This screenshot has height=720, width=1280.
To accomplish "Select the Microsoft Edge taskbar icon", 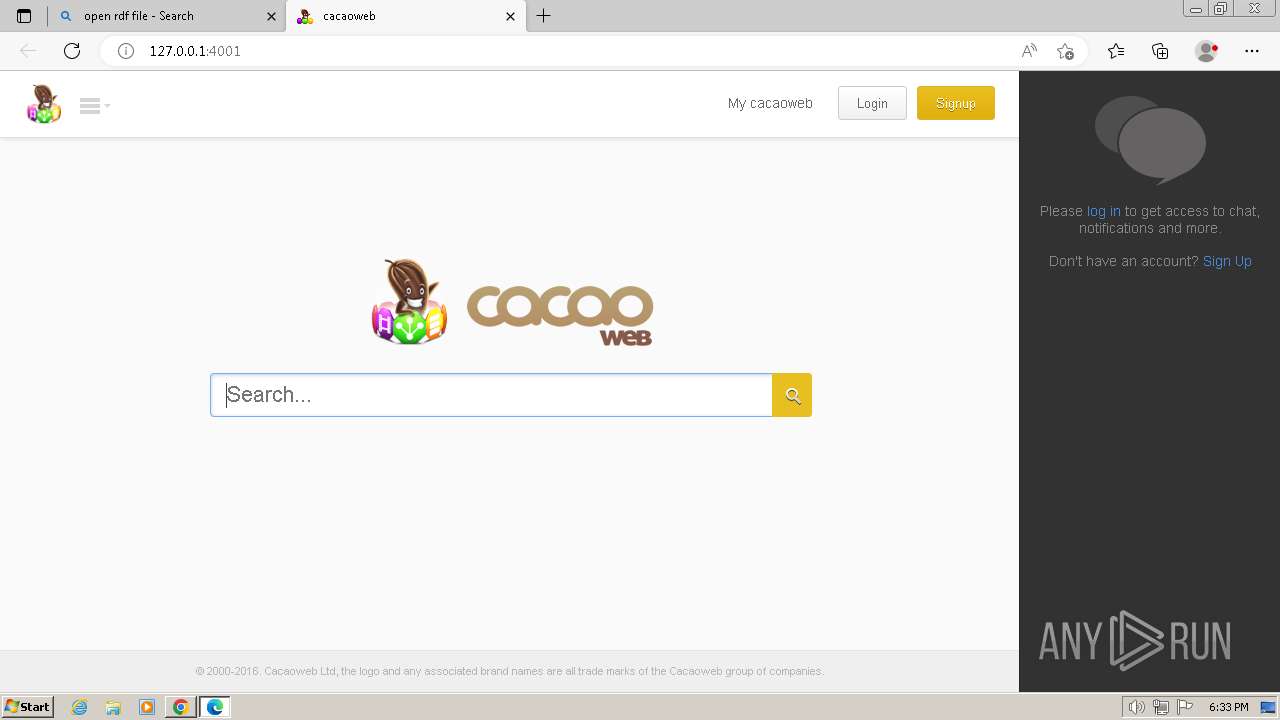I will coord(215,707).
